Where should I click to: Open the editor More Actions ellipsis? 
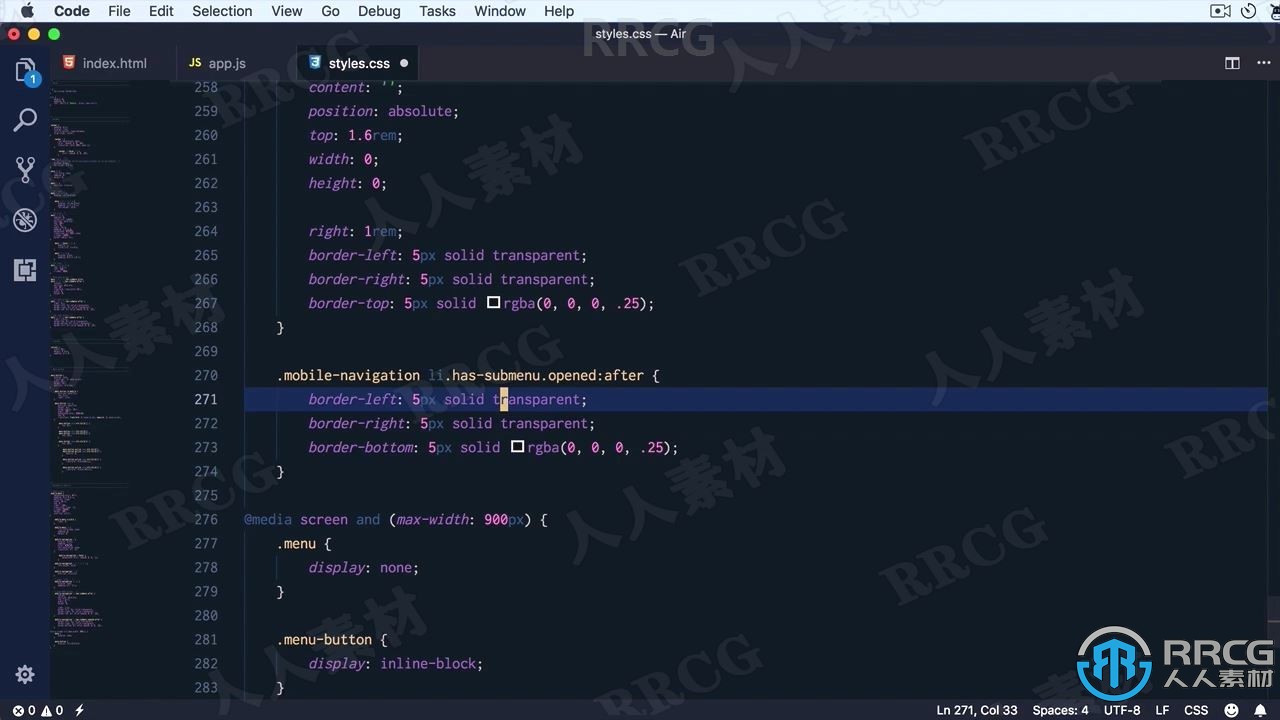tap(1263, 63)
